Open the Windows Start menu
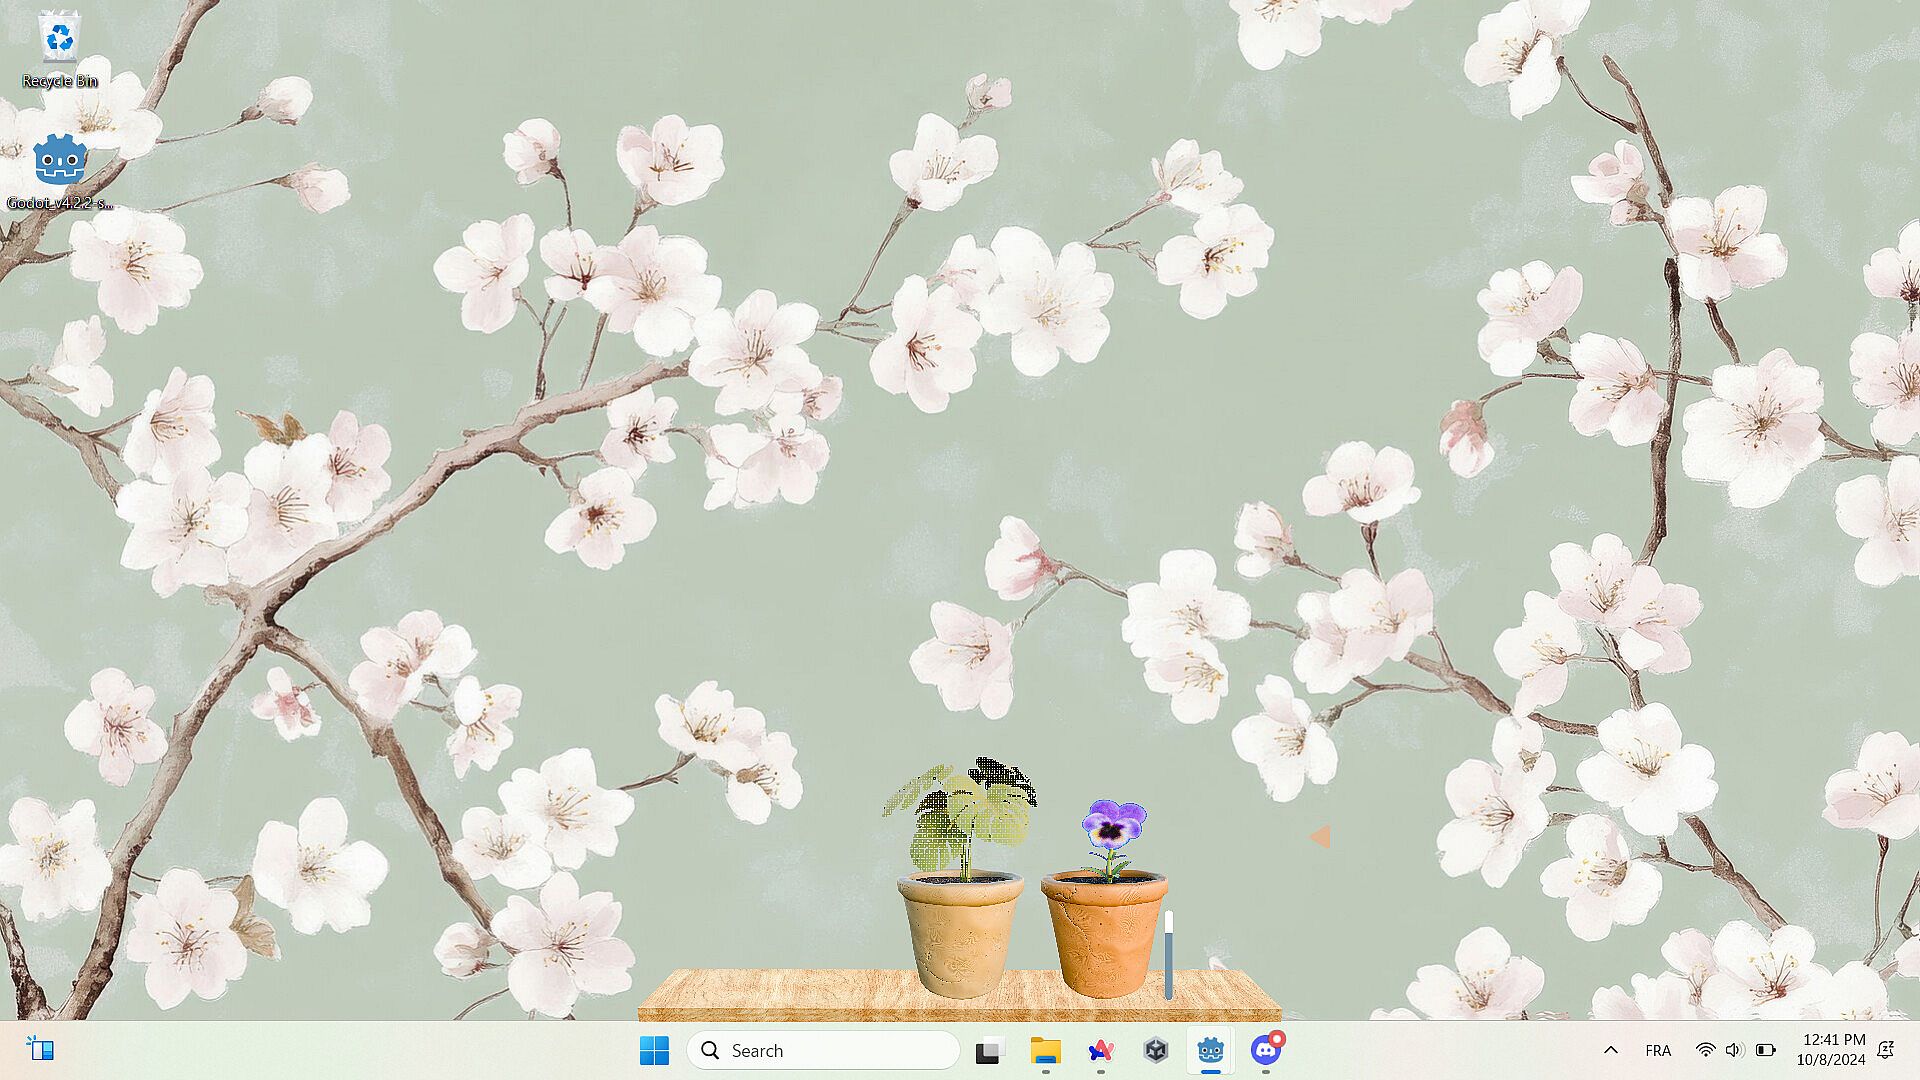 [x=654, y=1050]
